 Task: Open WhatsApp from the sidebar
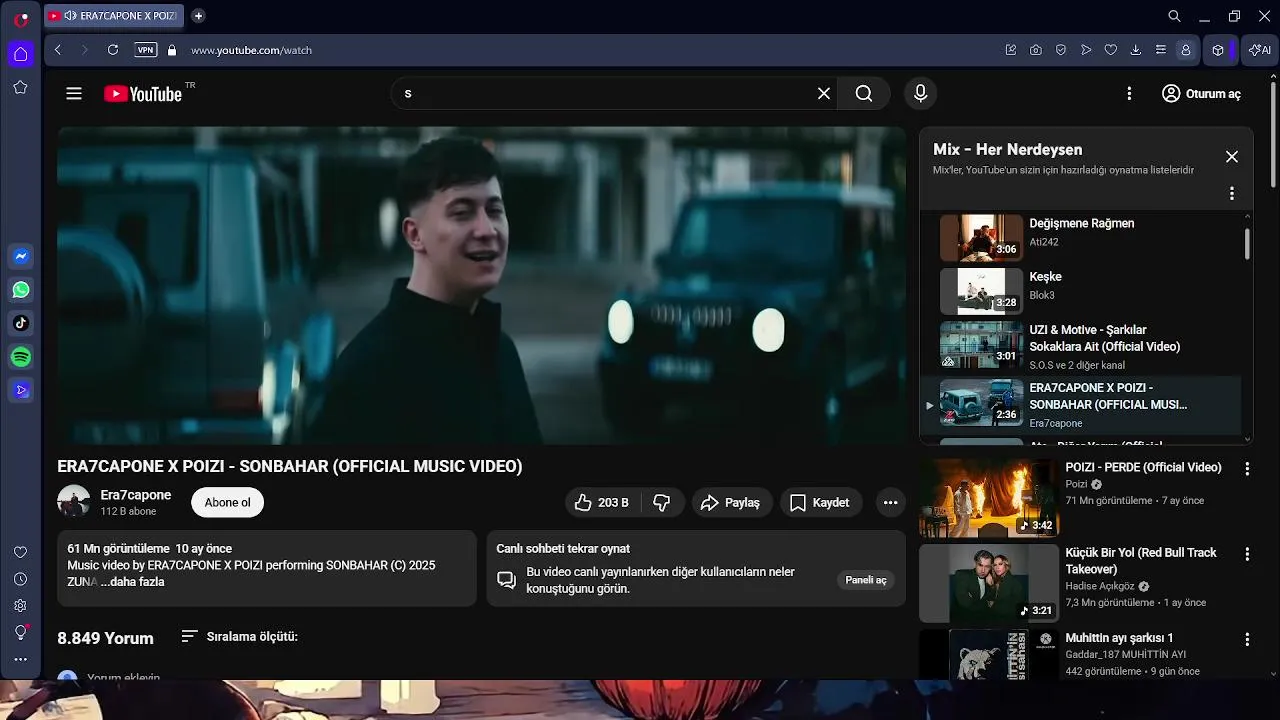click(x=20, y=290)
